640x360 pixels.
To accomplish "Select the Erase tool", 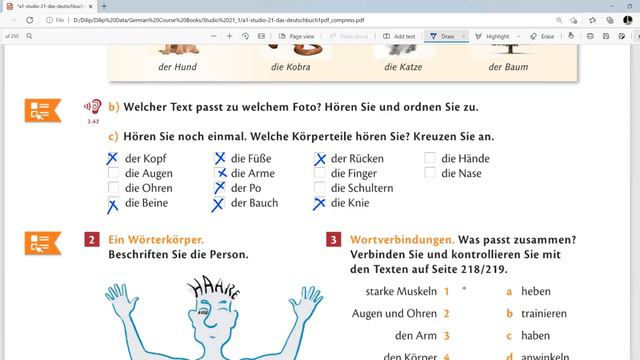I will pos(542,36).
